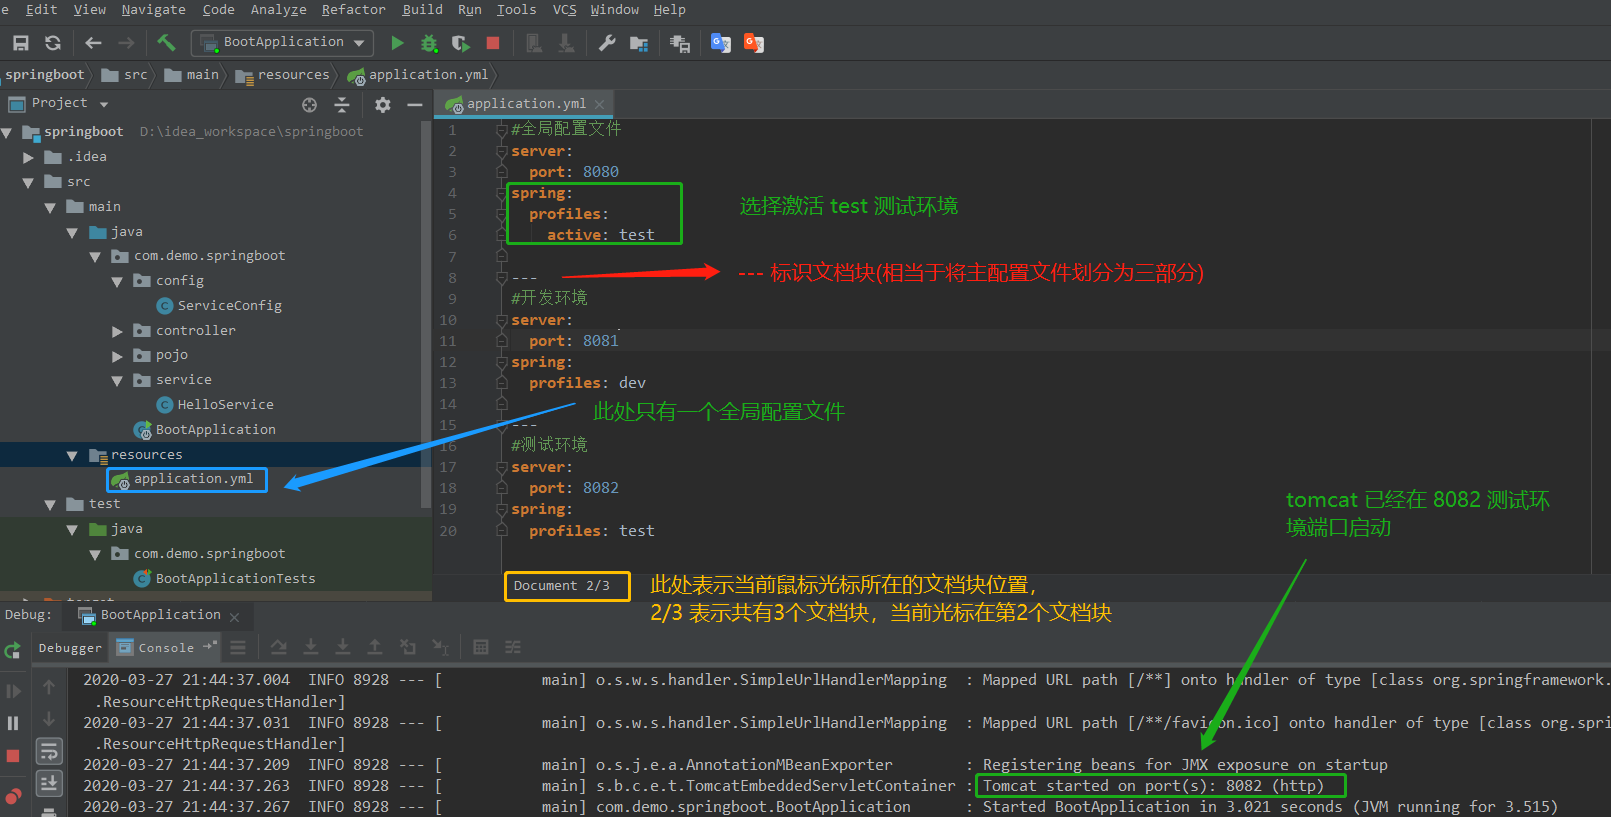1611x817 pixels.
Task: Open the Refactor menu
Action: pyautogui.click(x=353, y=10)
